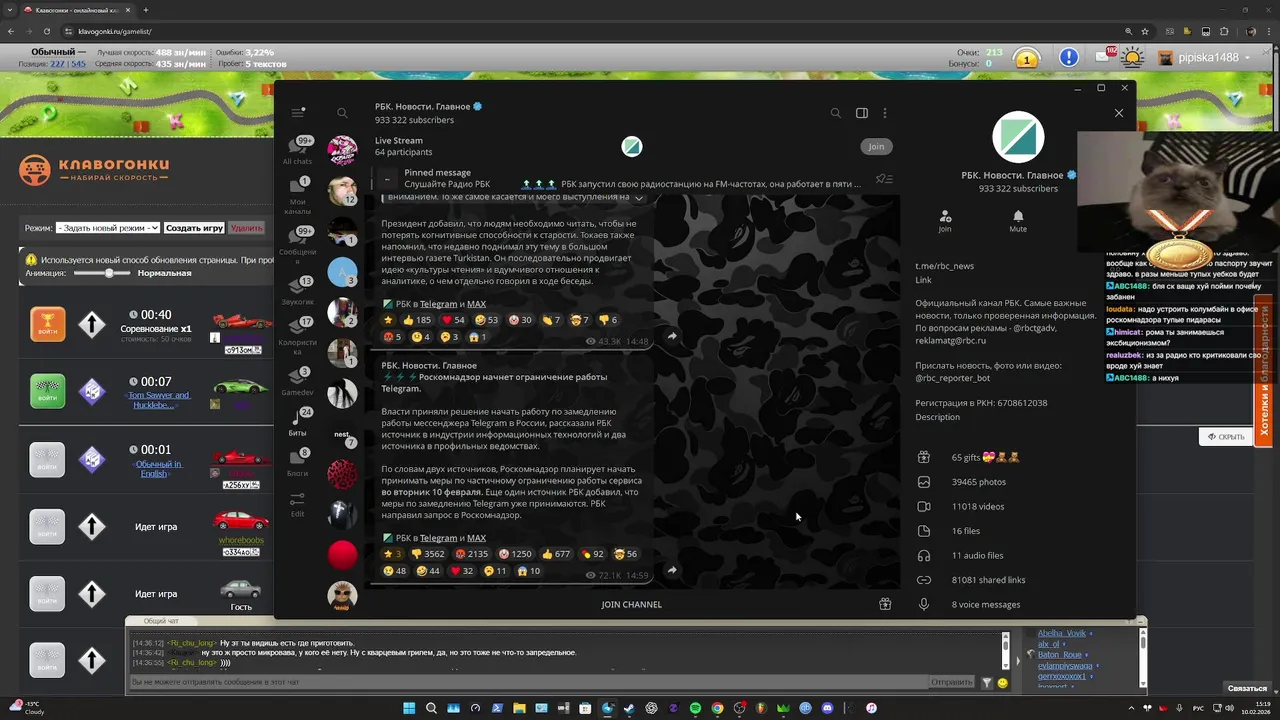The height and width of the screenshot is (720, 1280).
Task: Open 11018 videos shared media
Action: 1018,506
